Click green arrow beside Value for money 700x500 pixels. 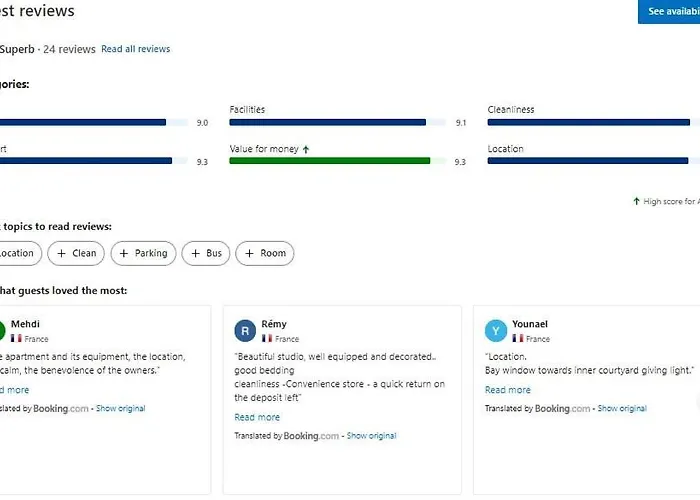point(306,149)
